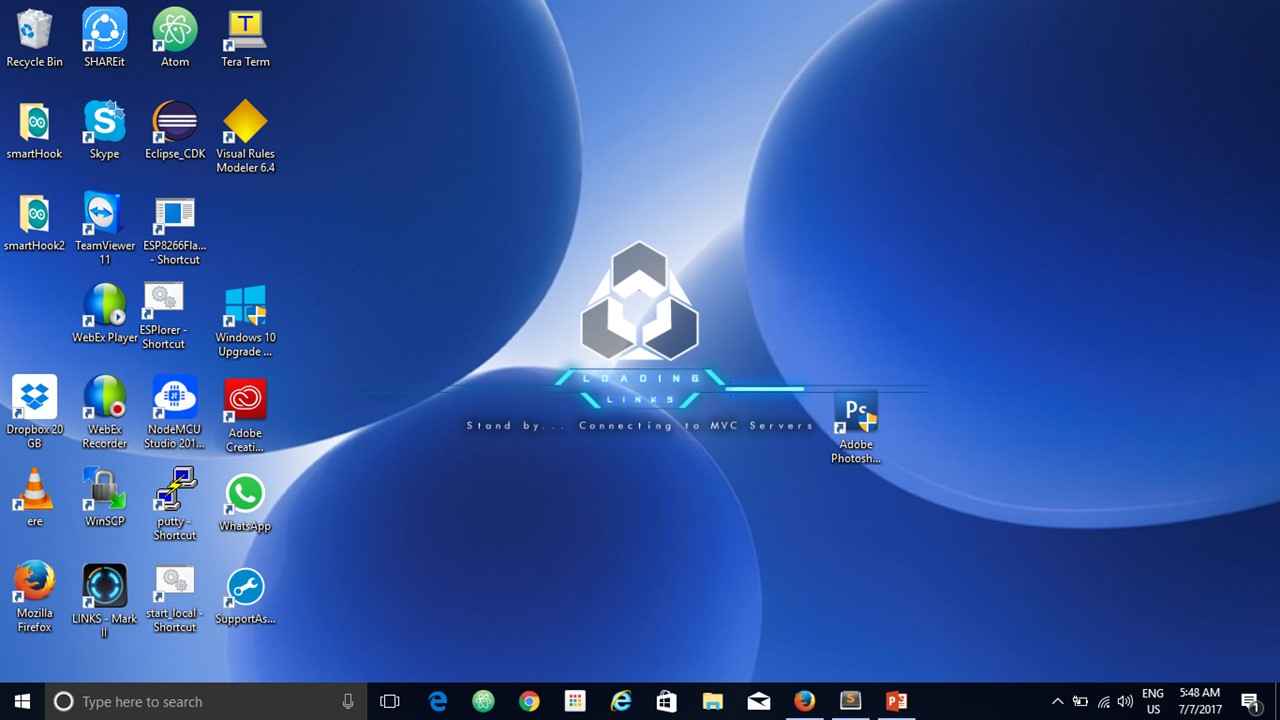This screenshot has height=720, width=1280.
Task: Open Internet Explorer from taskbar
Action: pos(621,701)
